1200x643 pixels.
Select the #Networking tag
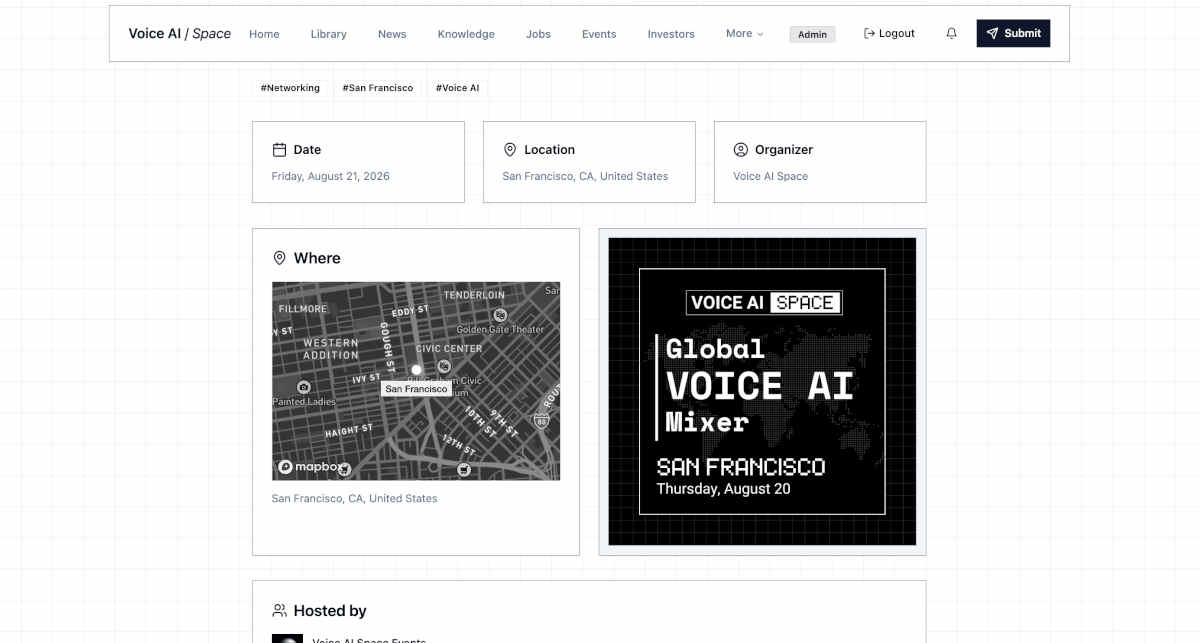(x=290, y=88)
